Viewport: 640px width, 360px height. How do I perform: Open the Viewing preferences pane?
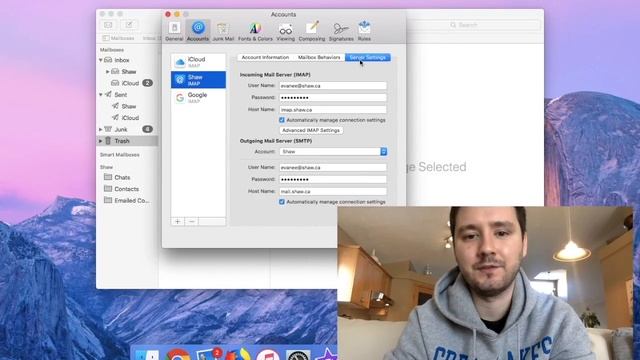[285, 31]
